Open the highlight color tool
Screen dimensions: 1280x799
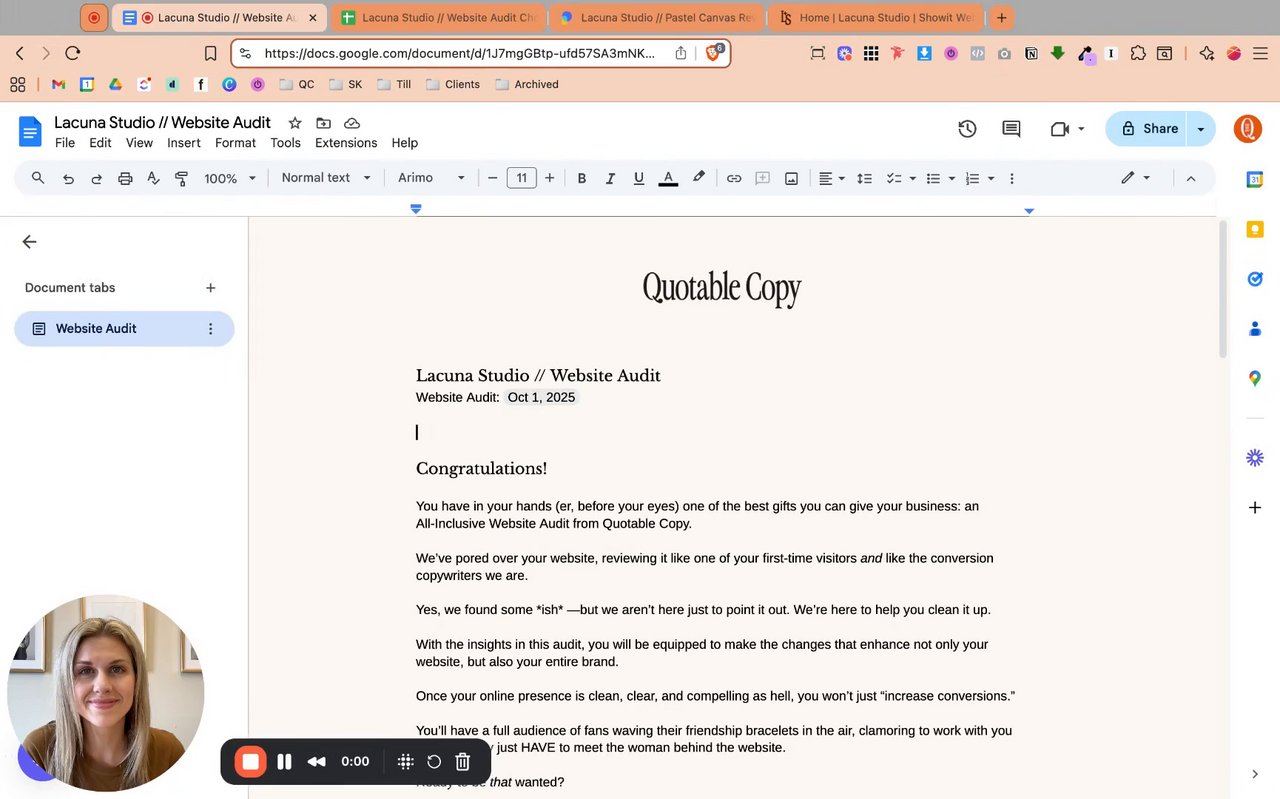pos(698,178)
